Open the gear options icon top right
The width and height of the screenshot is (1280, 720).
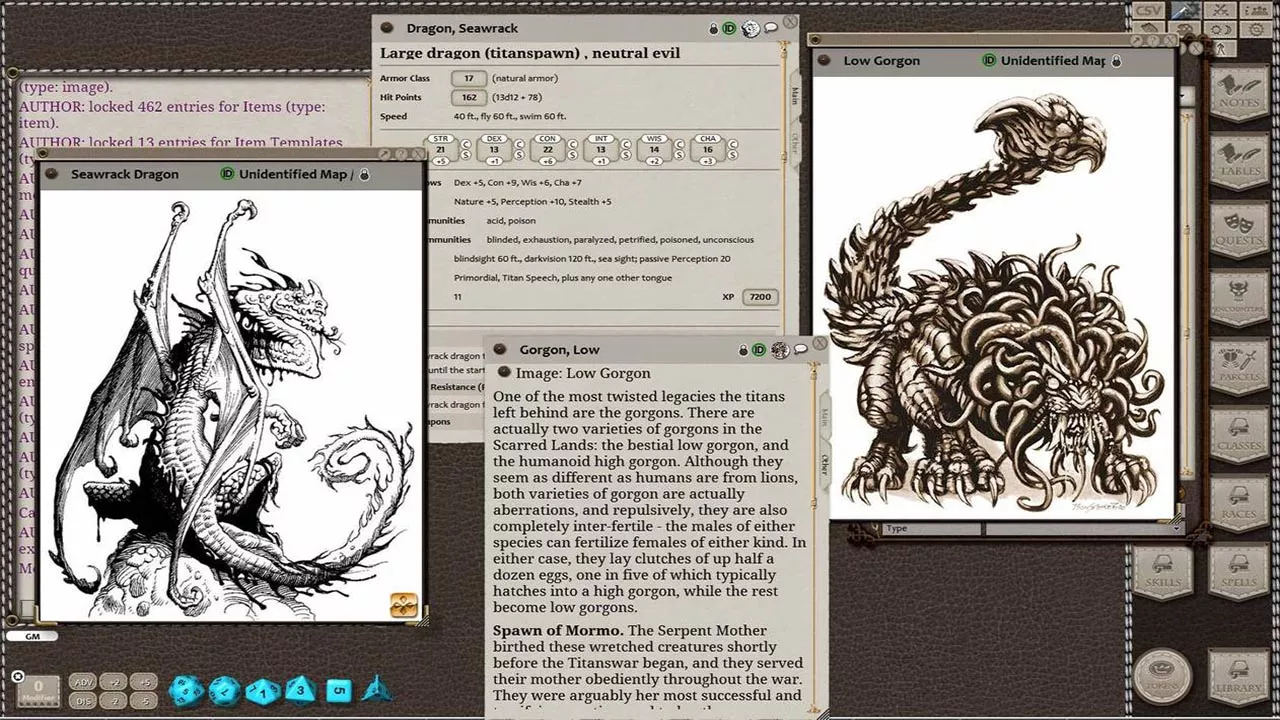1255,30
